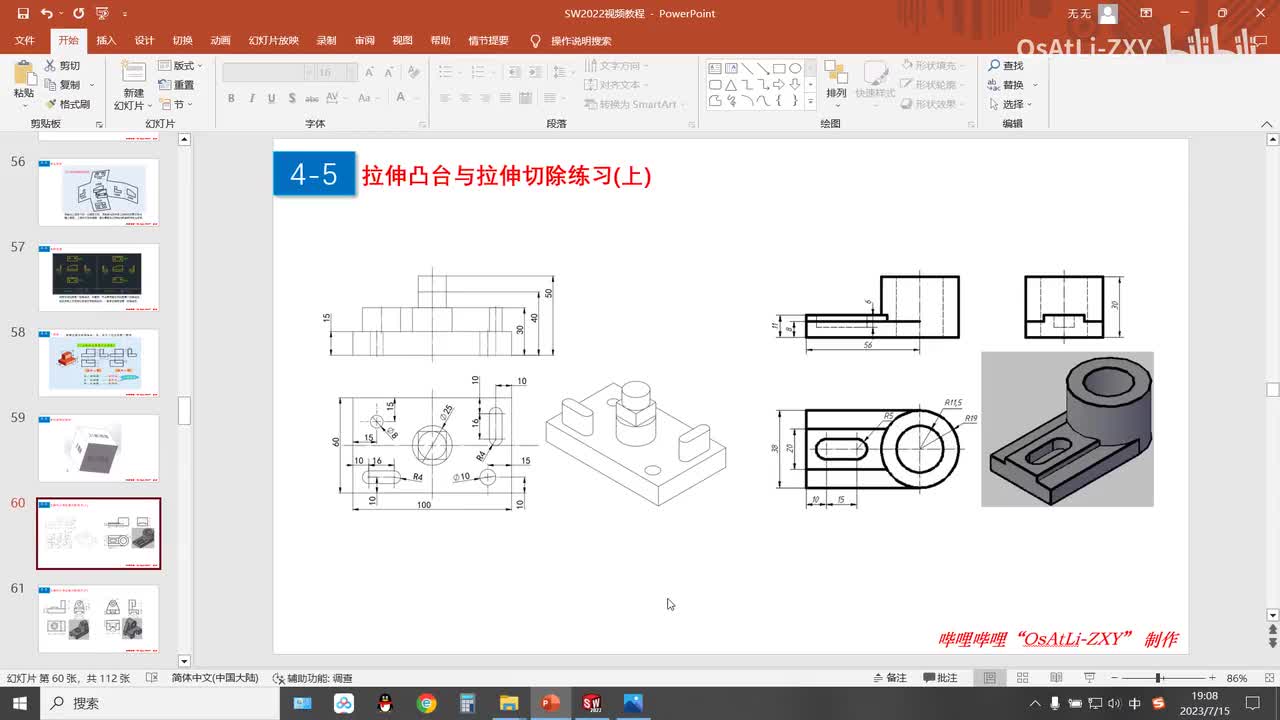Pick the oval shape in shapes gallery
This screenshot has height=720, width=1280.
pyautogui.click(x=795, y=69)
